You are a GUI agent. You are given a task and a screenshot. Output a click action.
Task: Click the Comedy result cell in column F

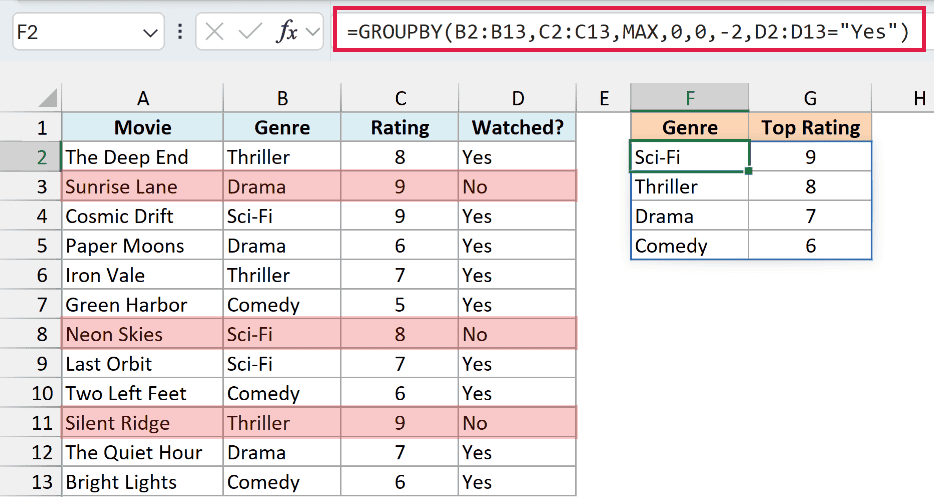click(690, 246)
